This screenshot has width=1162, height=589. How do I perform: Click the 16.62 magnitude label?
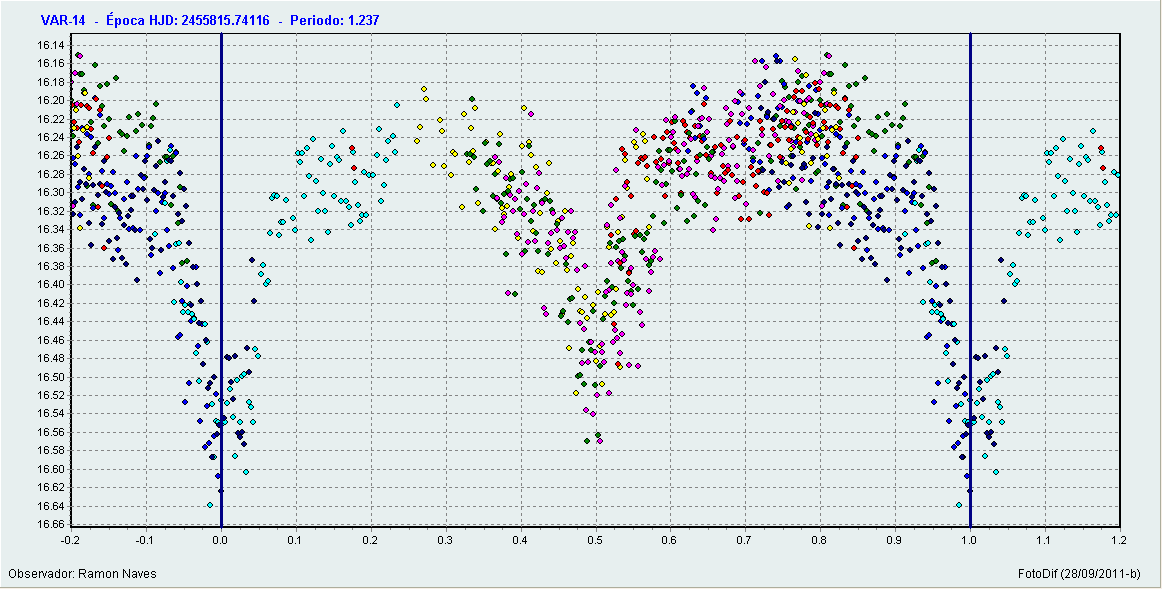click(50, 487)
